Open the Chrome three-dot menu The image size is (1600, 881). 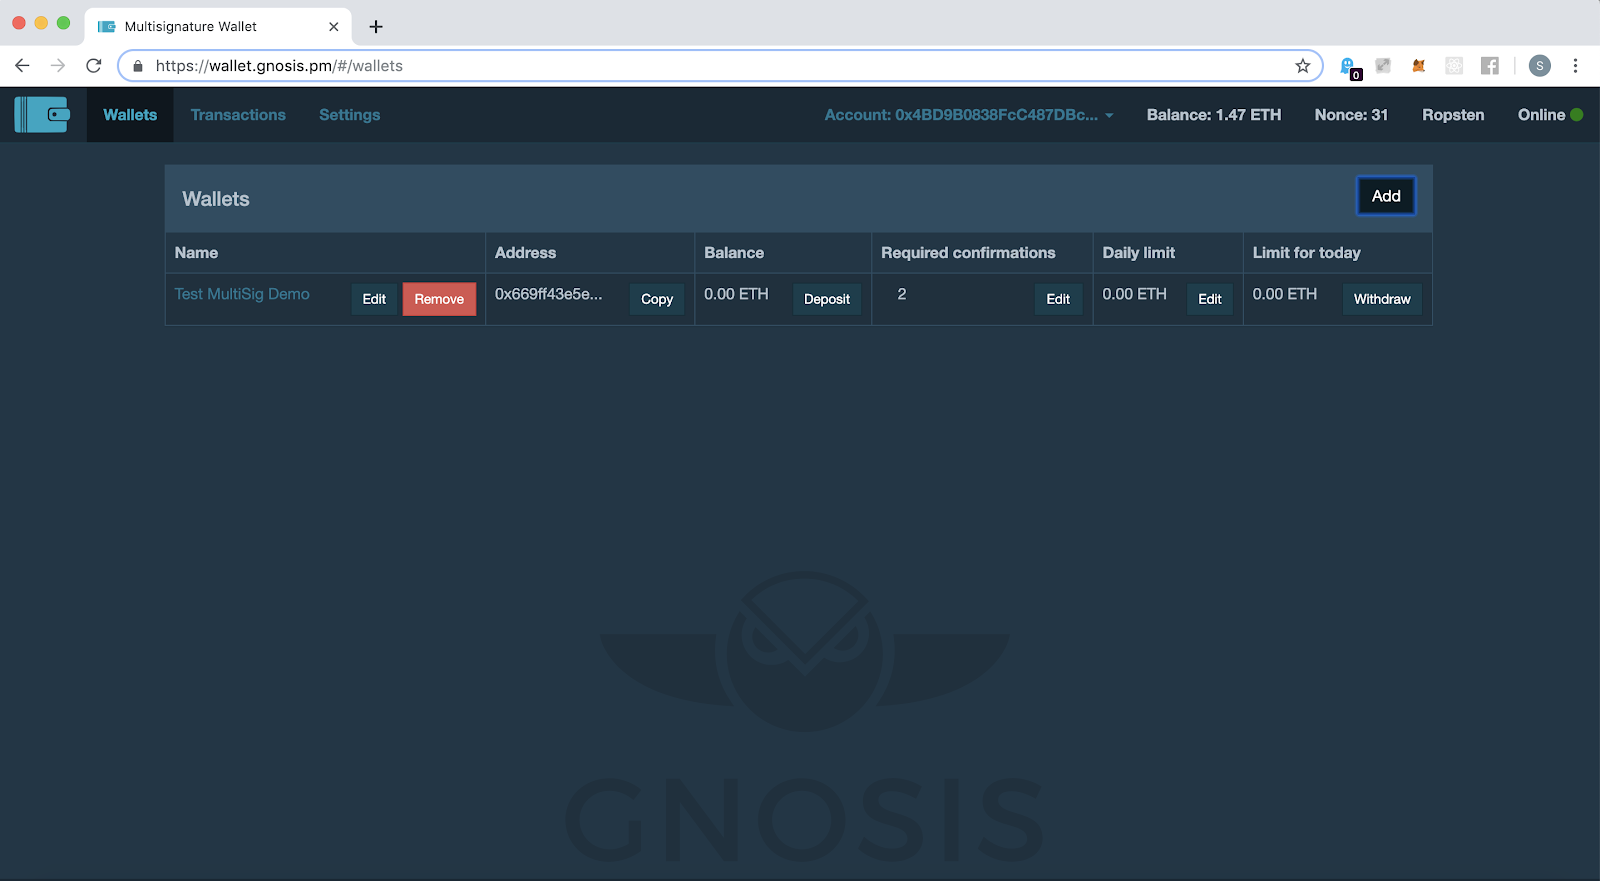[1575, 66]
